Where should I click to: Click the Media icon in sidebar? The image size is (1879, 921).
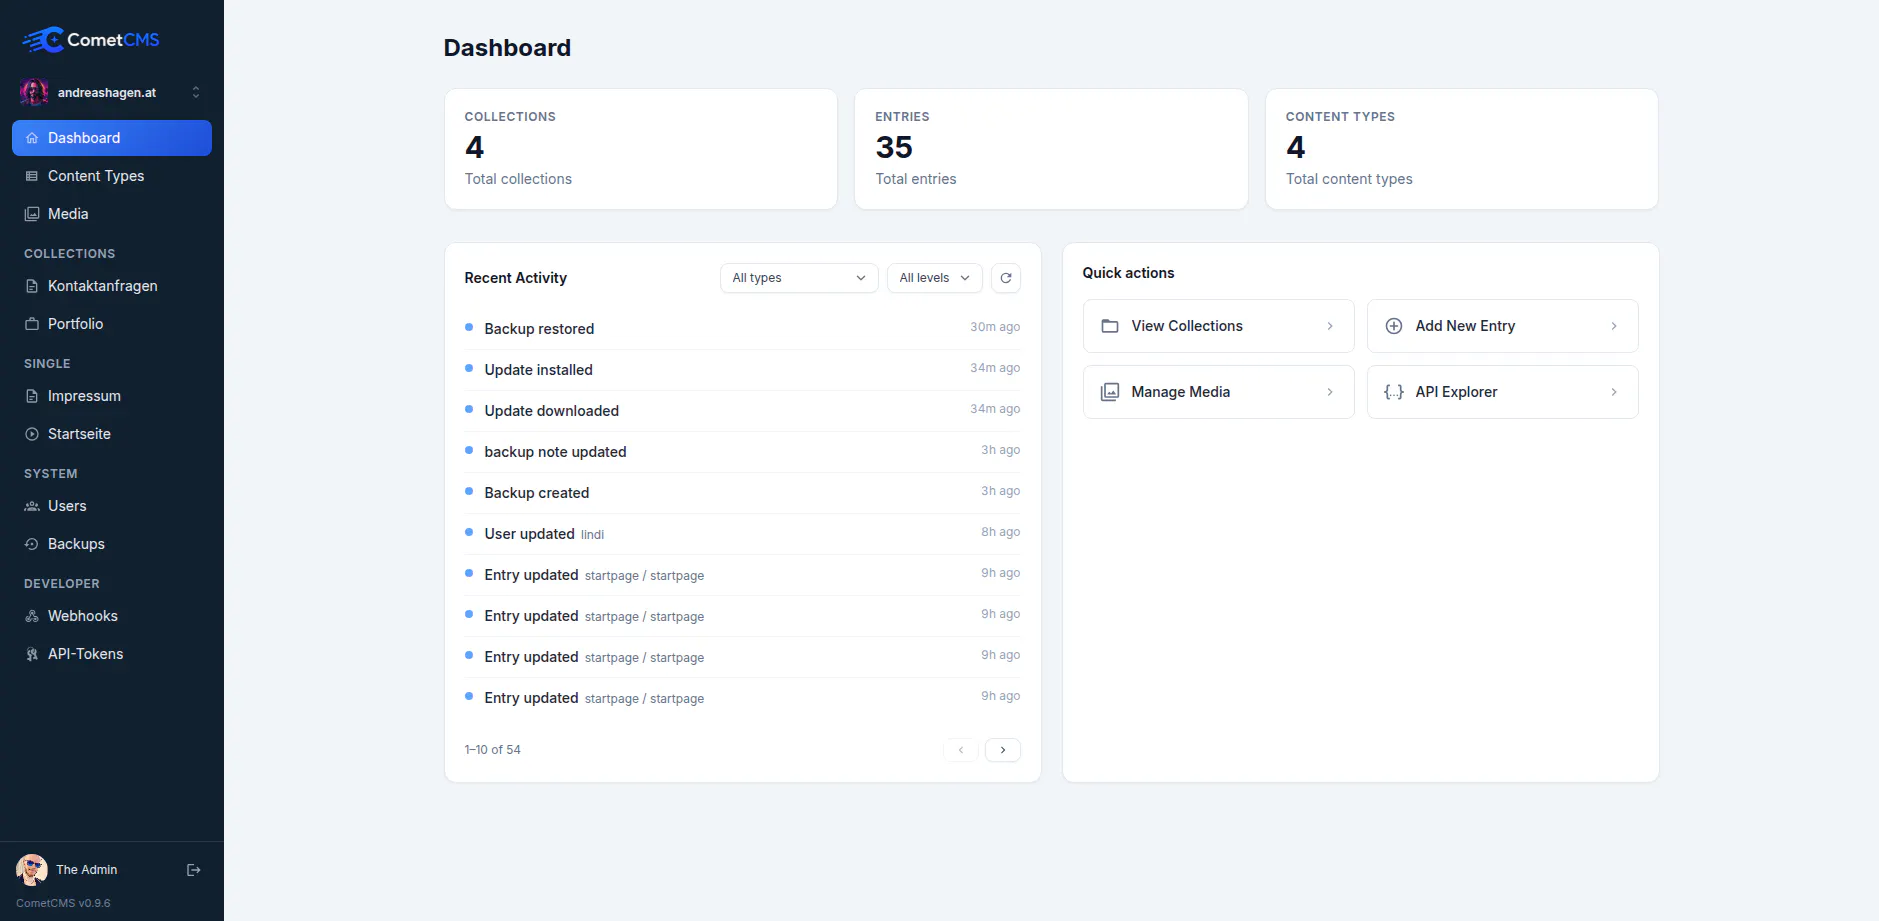[32, 214]
